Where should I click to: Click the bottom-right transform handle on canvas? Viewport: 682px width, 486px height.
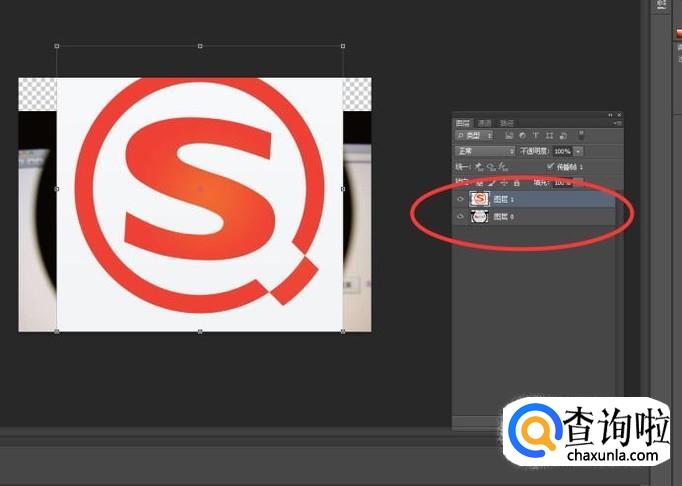pos(343,332)
